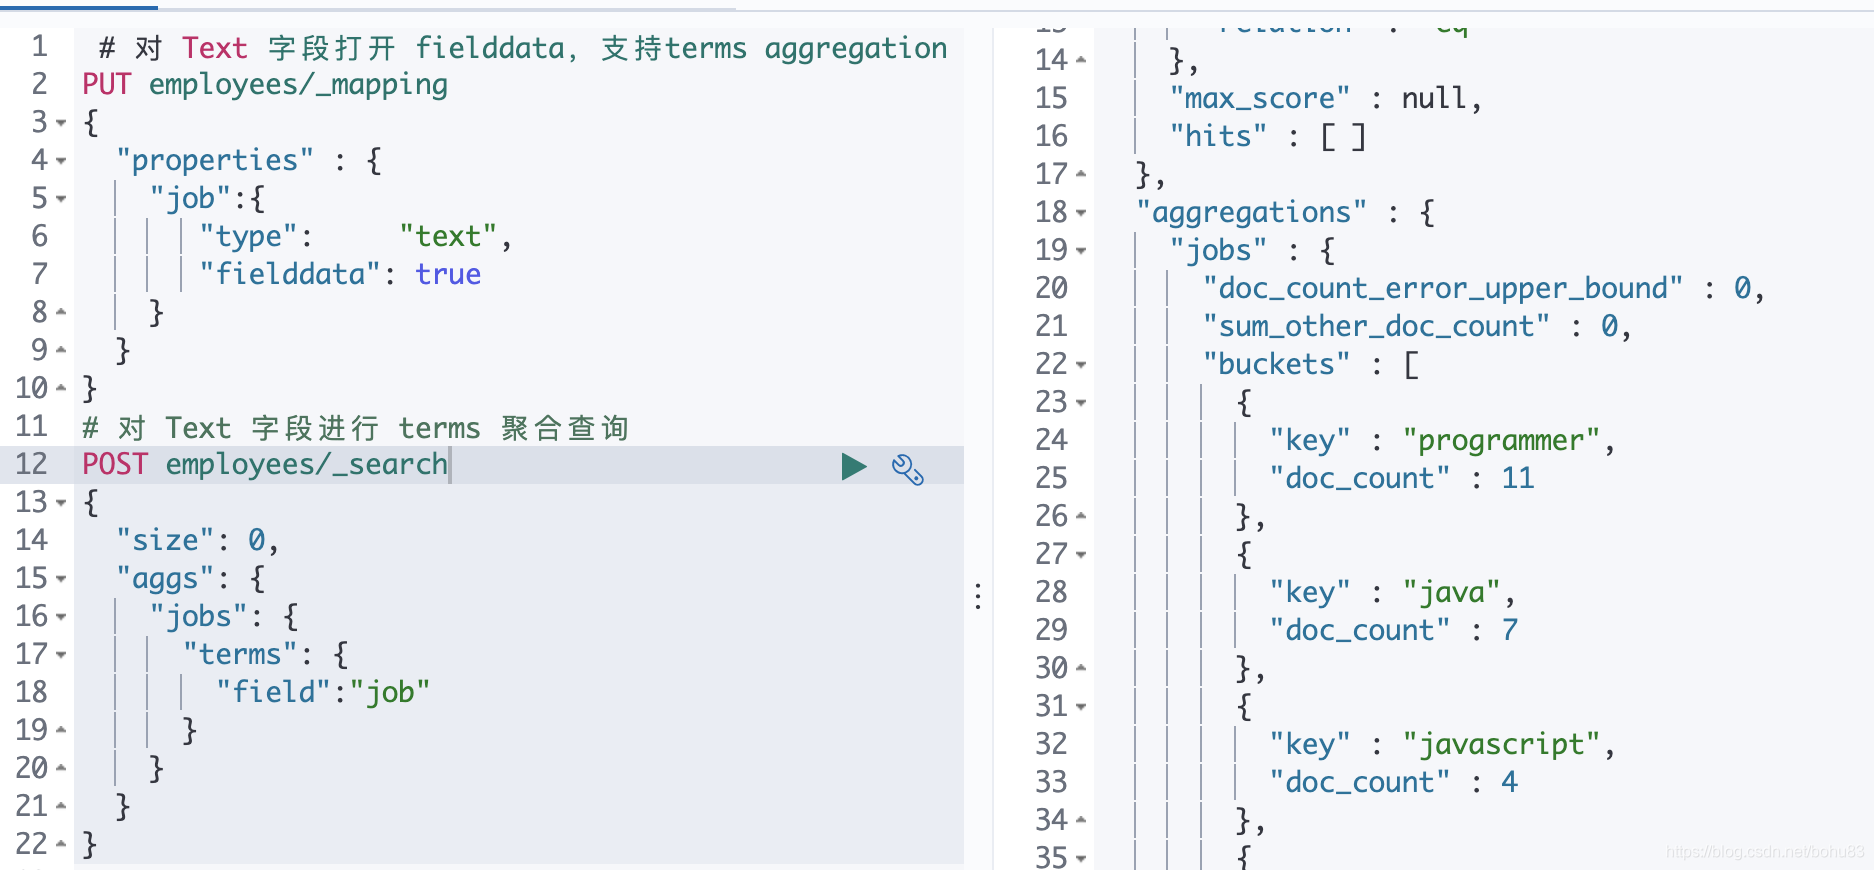The image size is (1874, 870).
Task: Click the "fielddata": true line
Action: tap(340, 275)
